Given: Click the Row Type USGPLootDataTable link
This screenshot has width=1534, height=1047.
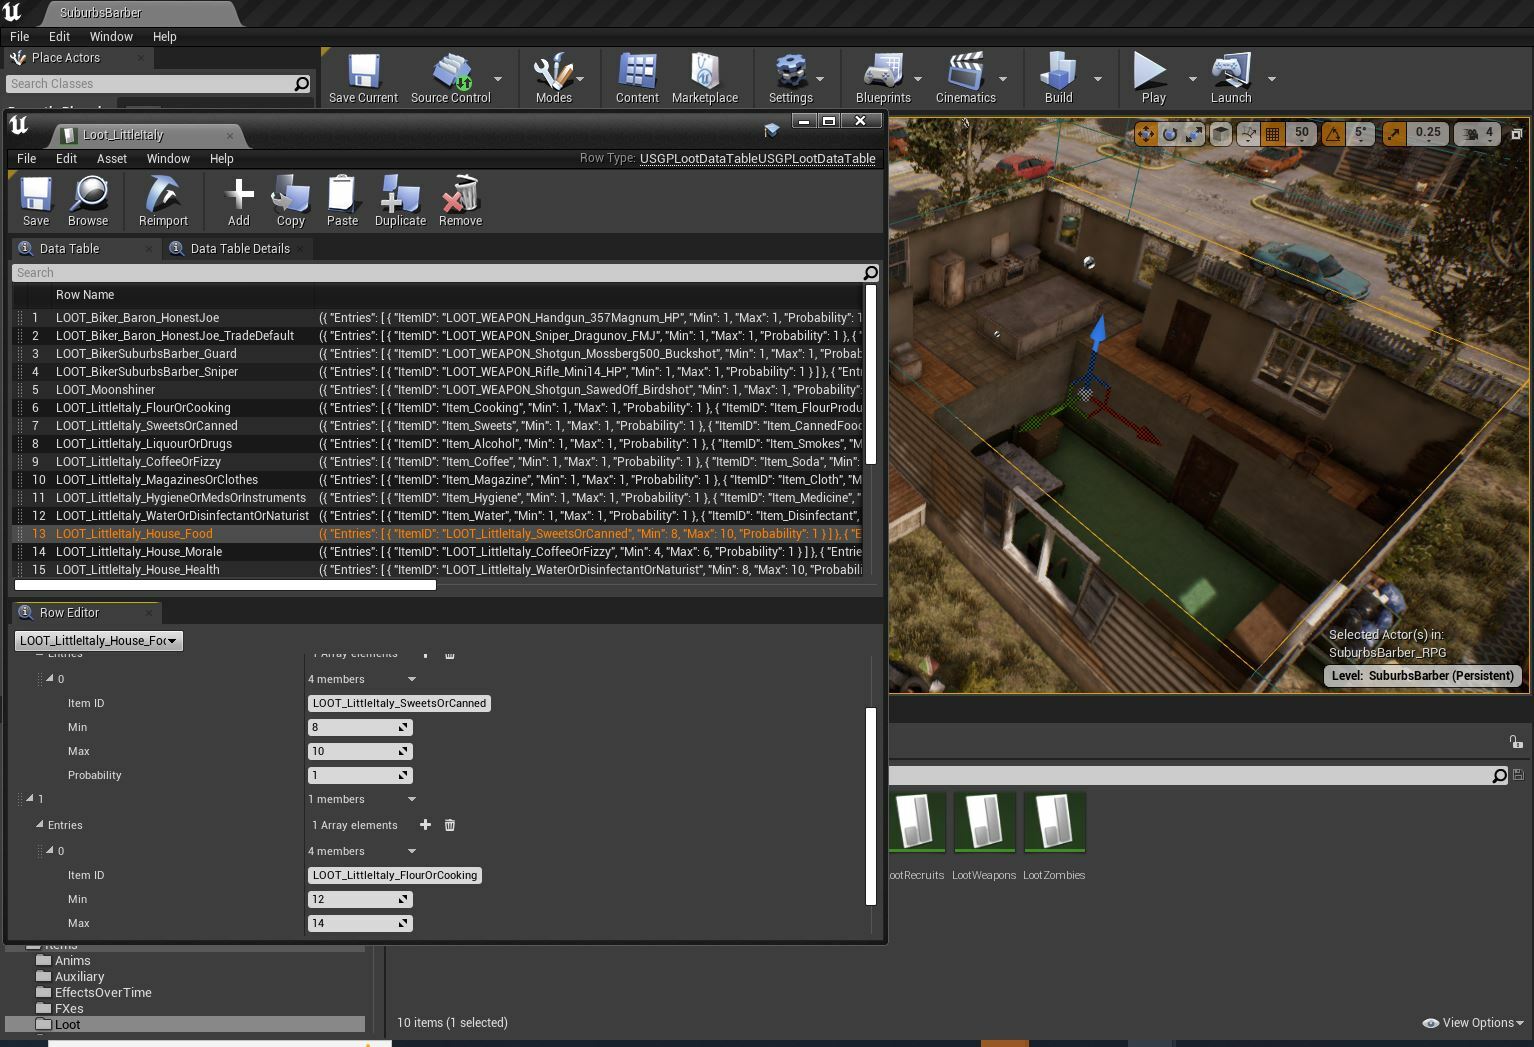Looking at the screenshot, I should (x=757, y=158).
